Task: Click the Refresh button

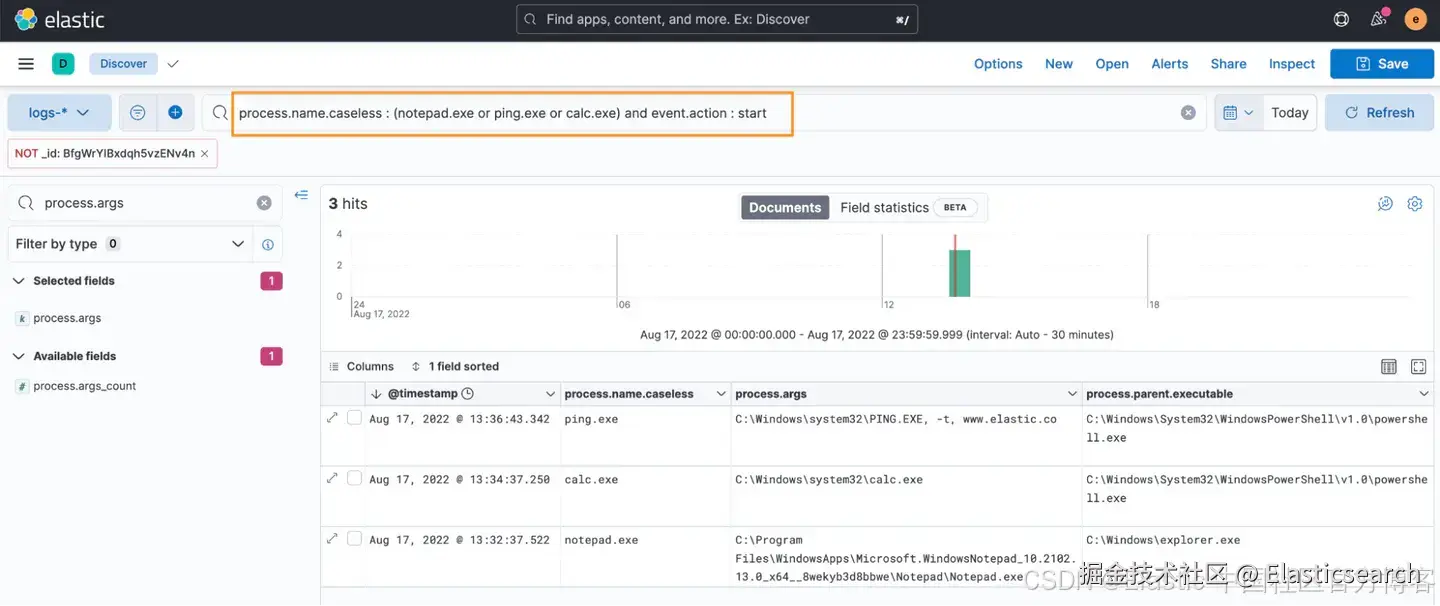Action: tap(1379, 113)
